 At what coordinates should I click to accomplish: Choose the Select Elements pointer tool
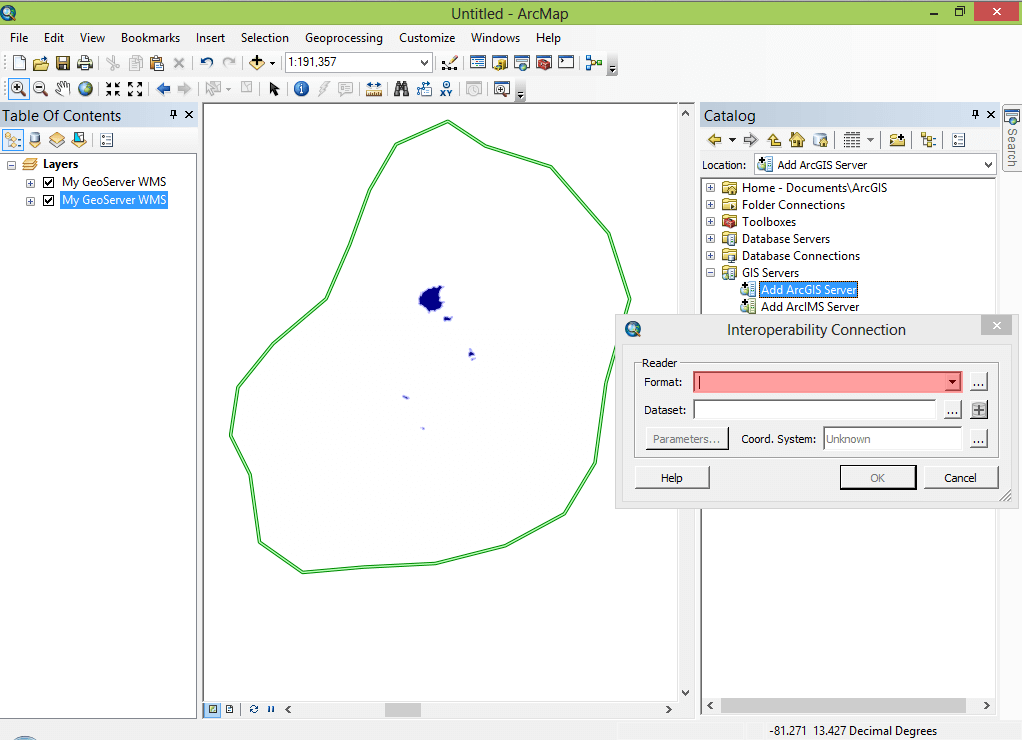274,89
